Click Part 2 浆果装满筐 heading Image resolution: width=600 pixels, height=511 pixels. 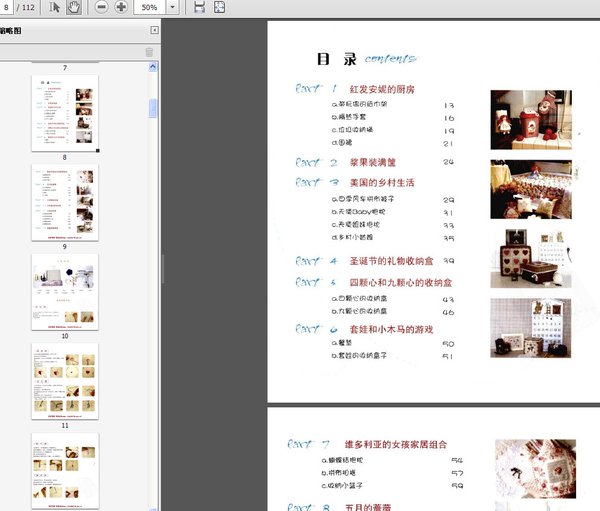[x=345, y=162]
